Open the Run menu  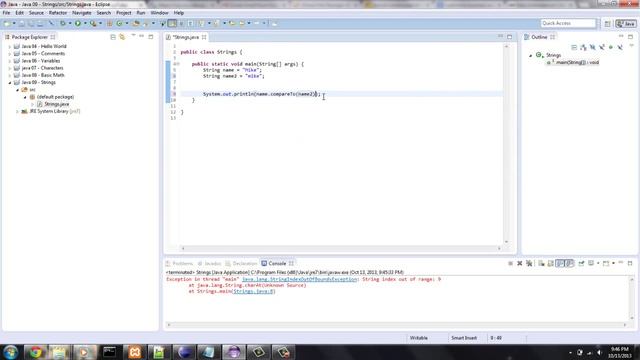(x=141, y=13)
